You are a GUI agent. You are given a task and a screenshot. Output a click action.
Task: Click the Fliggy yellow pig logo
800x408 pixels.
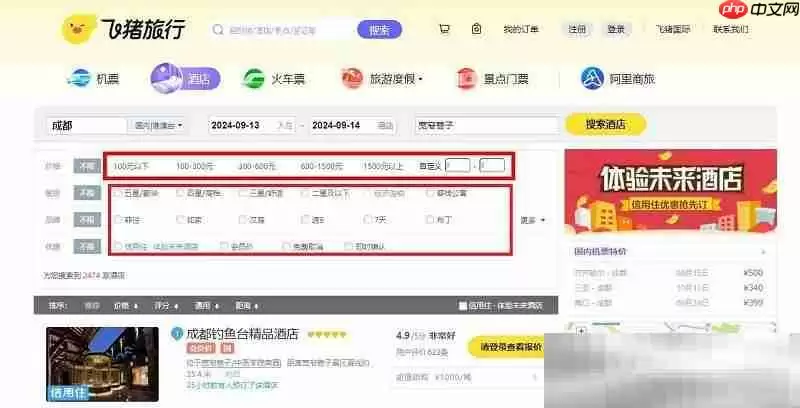pyautogui.click(x=80, y=29)
